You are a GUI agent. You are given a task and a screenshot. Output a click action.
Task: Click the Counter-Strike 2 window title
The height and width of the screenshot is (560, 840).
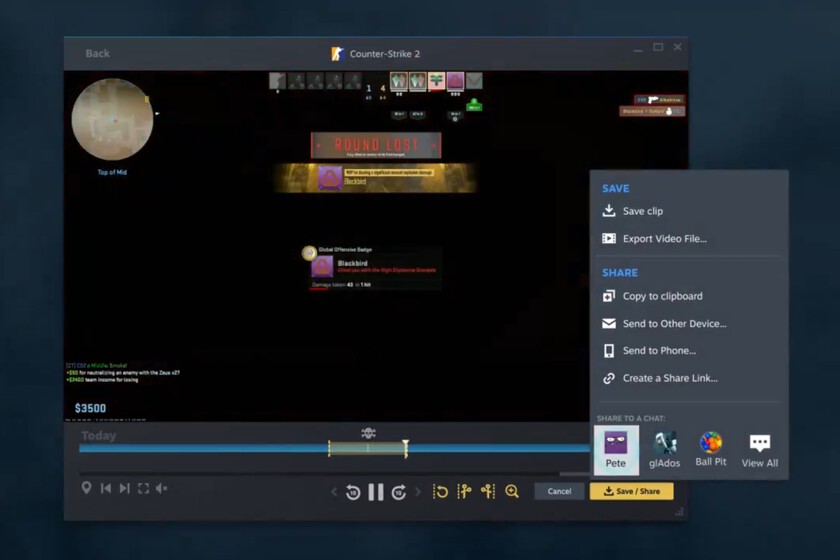pyautogui.click(x=385, y=54)
